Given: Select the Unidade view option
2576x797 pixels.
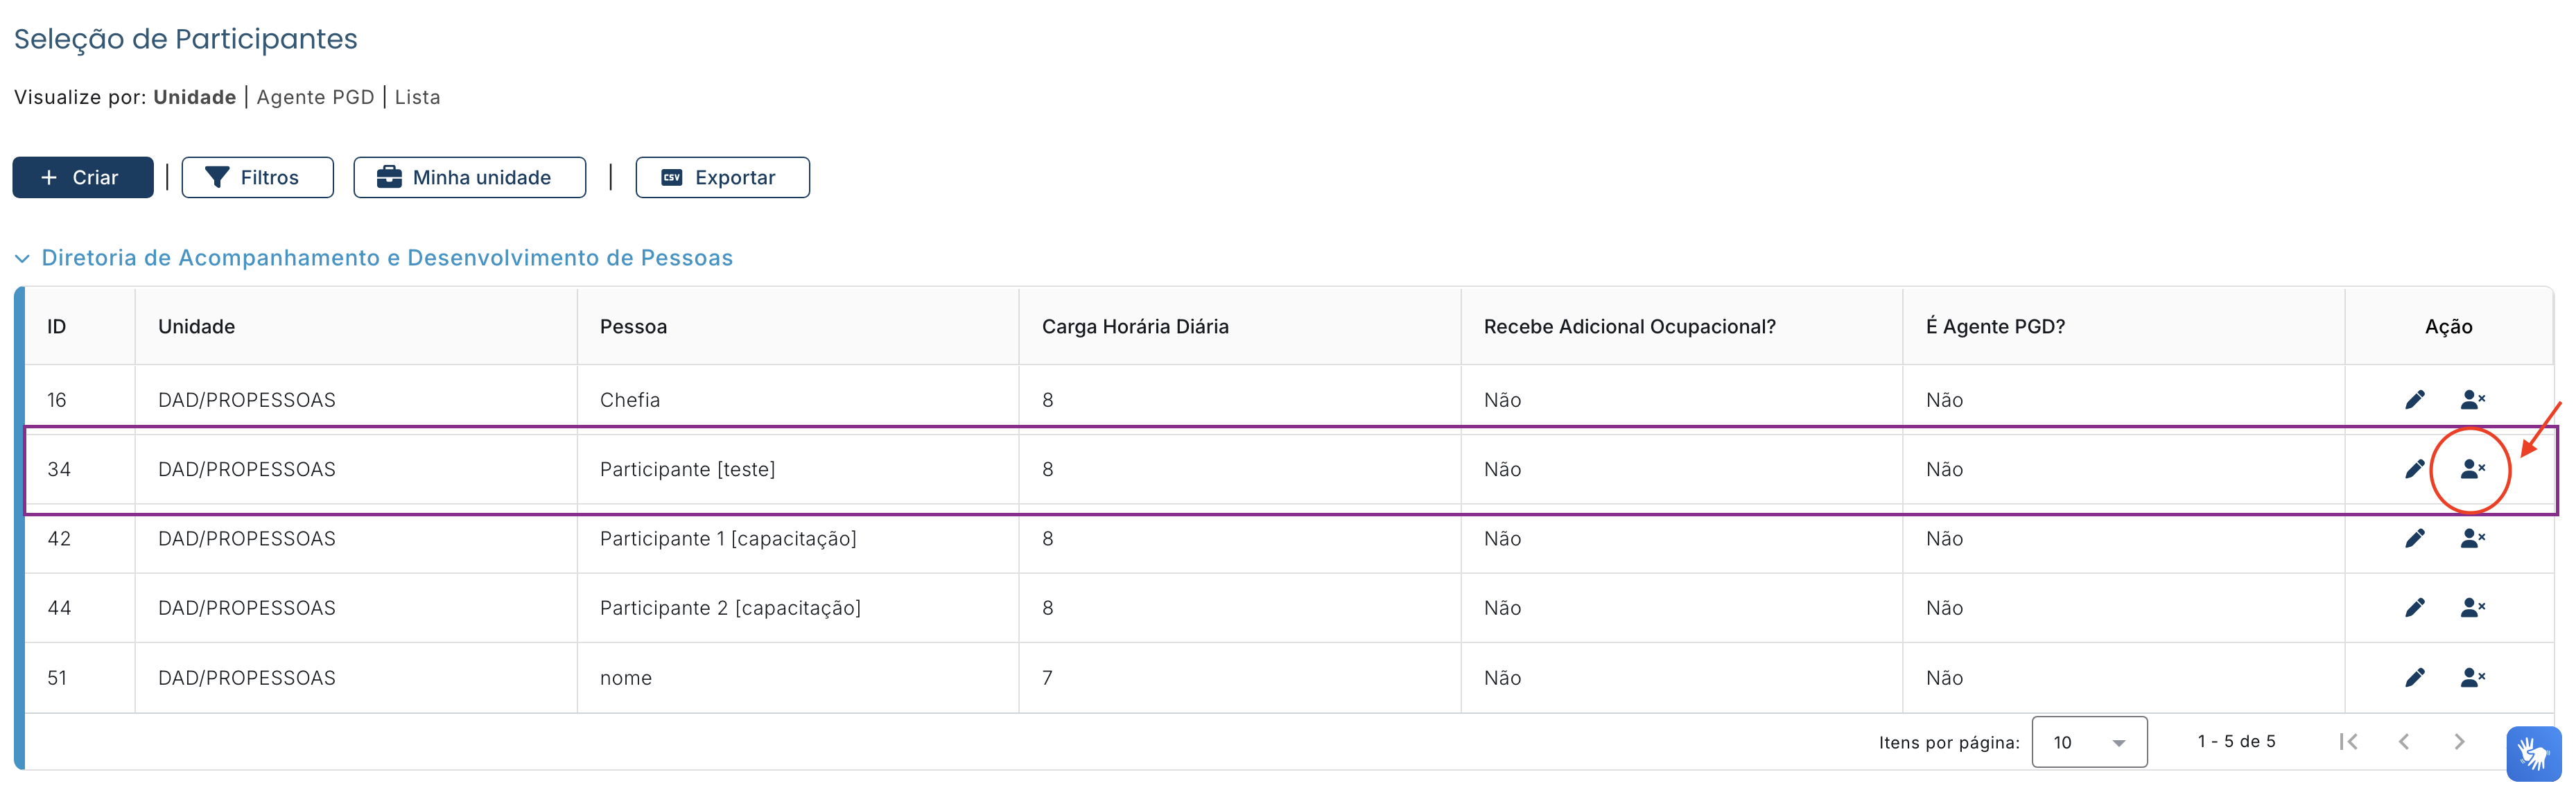Looking at the screenshot, I should coord(194,97).
